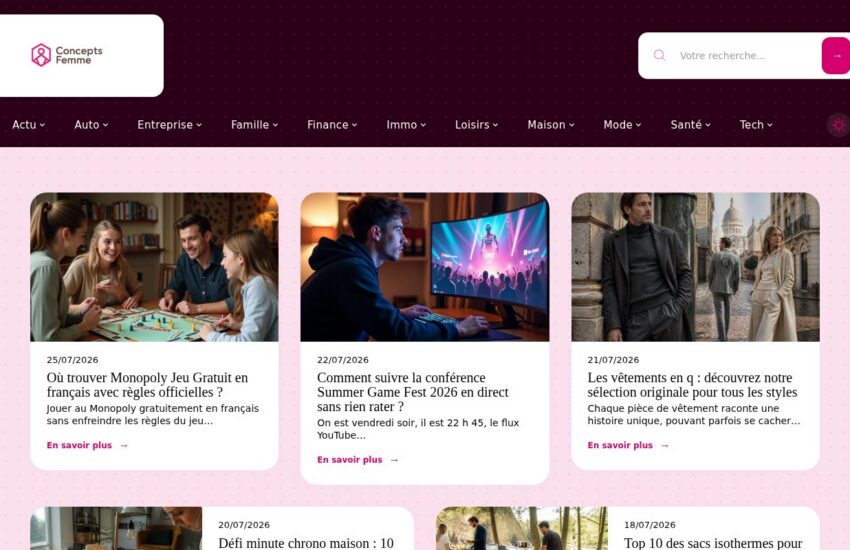Viewport: 850px width, 550px height.
Task: Expand the Immo menu
Action: (x=406, y=125)
